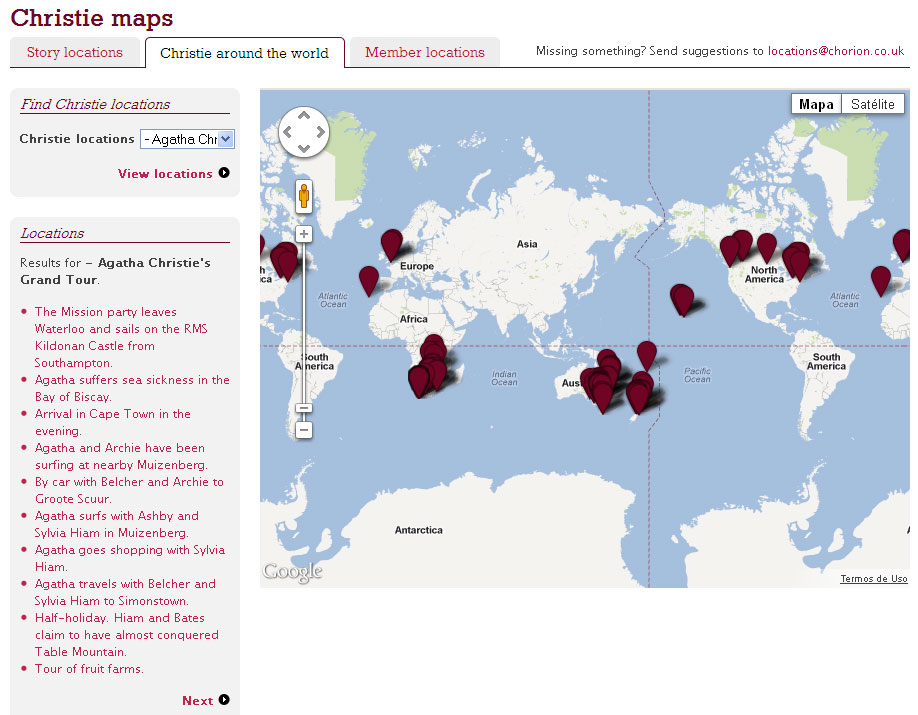Select the marker directly above the North America label
The width and height of the screenshot is (918, 715).
coord(767,247)
